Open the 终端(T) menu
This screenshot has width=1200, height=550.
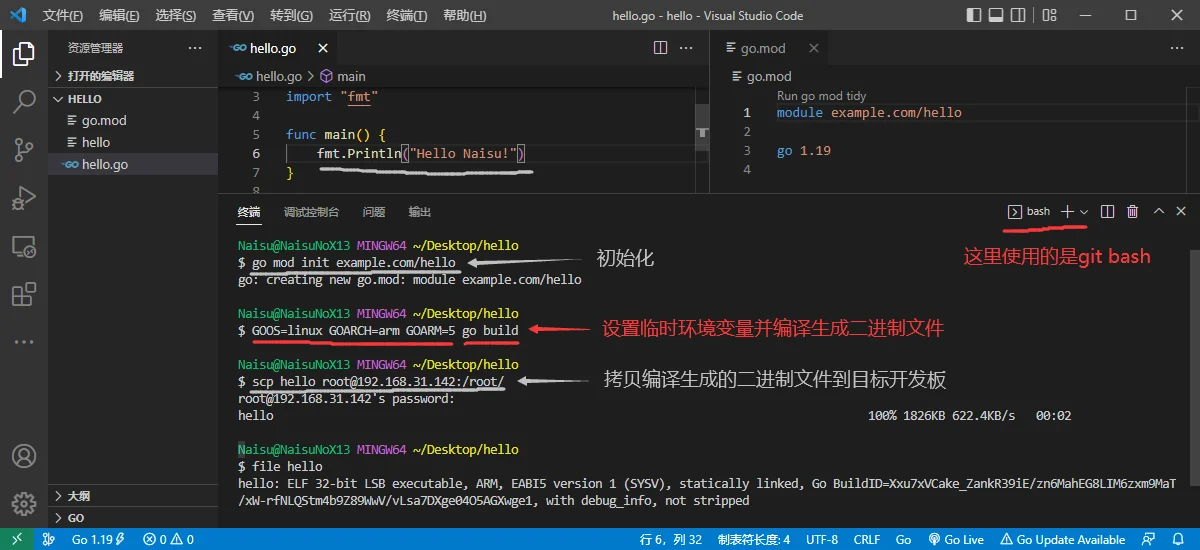tap(406, 16)
